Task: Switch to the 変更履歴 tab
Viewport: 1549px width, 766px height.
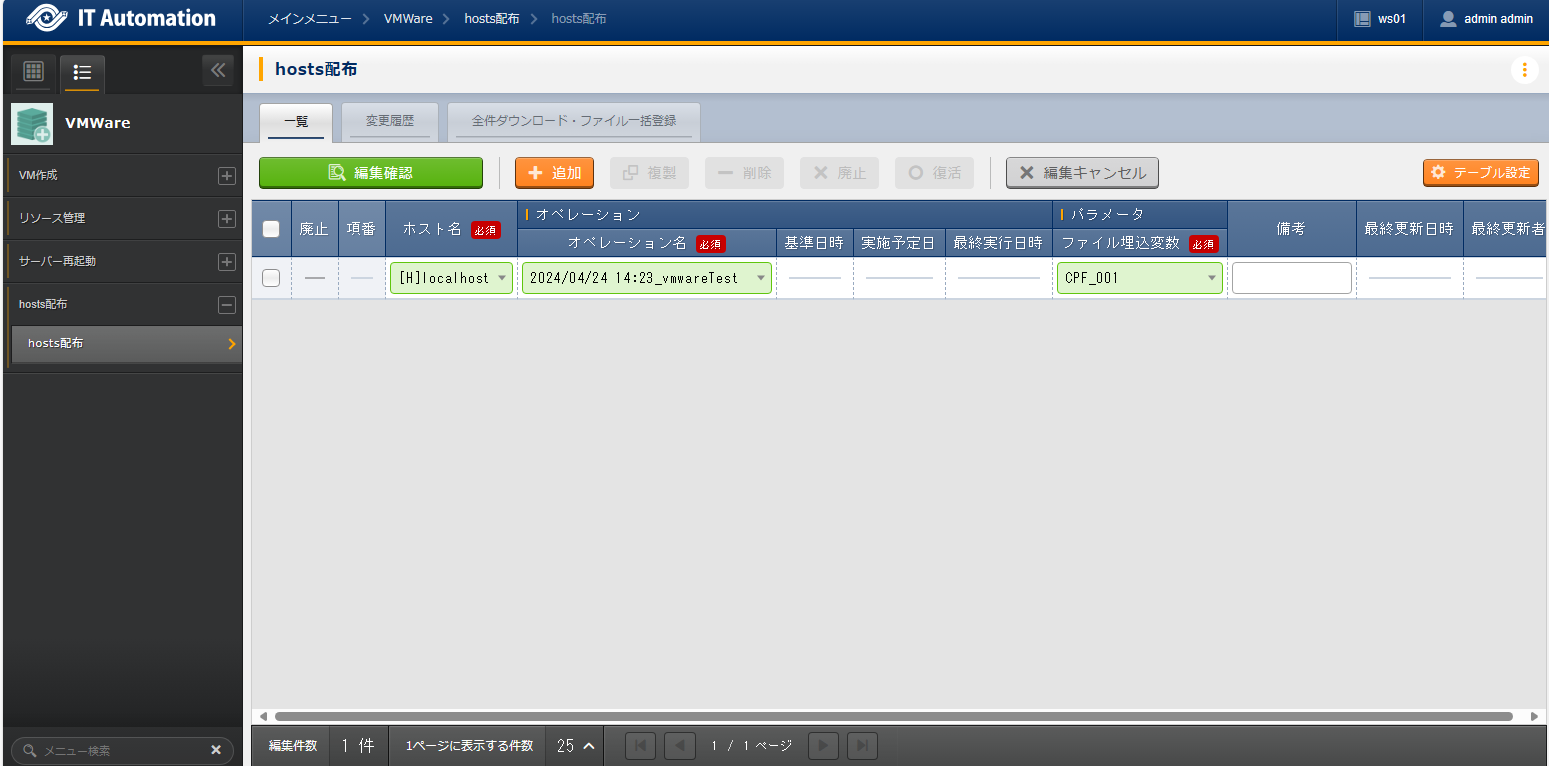Action: [390, 121]
